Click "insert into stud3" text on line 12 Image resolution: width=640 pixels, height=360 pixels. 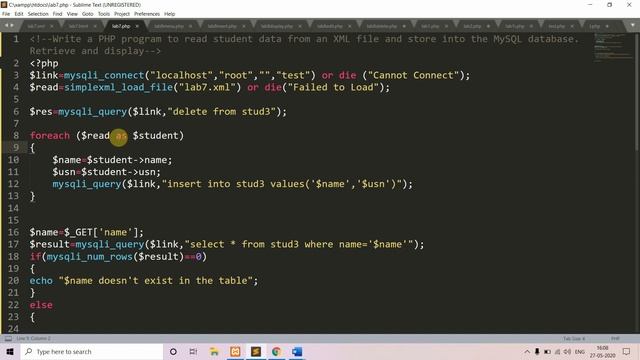(216, 184)
